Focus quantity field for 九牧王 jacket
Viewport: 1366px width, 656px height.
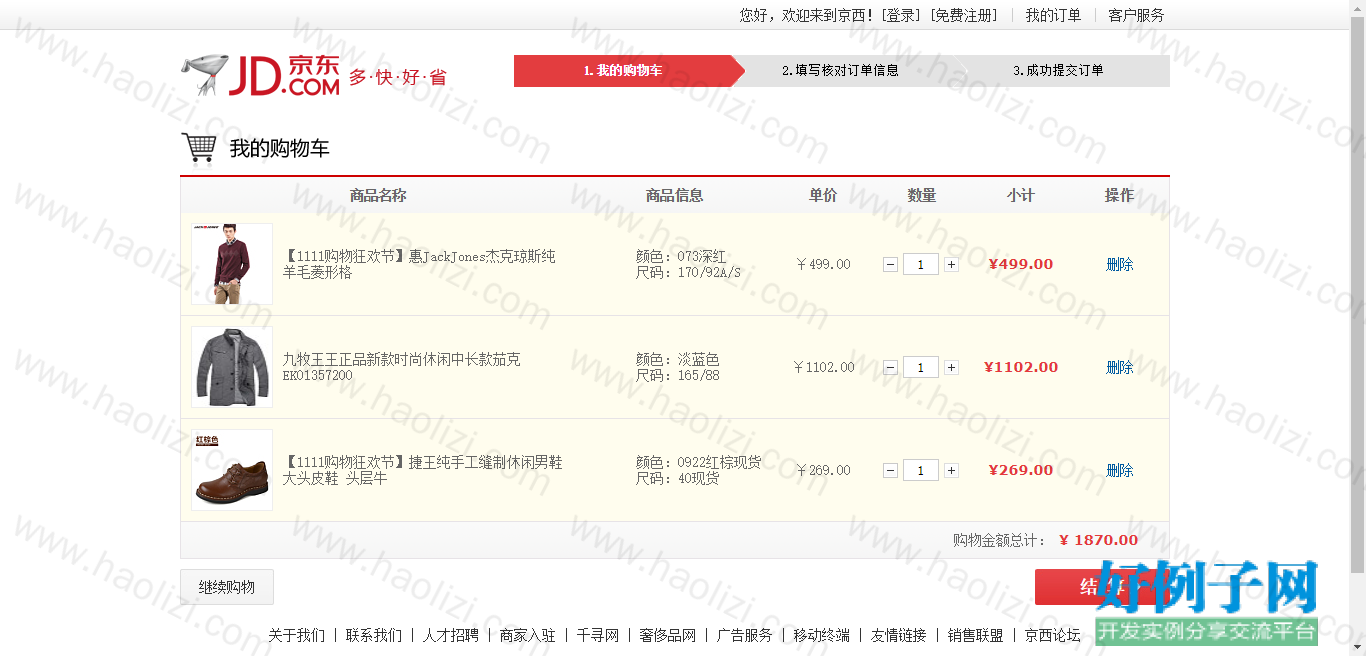[921, 368]
